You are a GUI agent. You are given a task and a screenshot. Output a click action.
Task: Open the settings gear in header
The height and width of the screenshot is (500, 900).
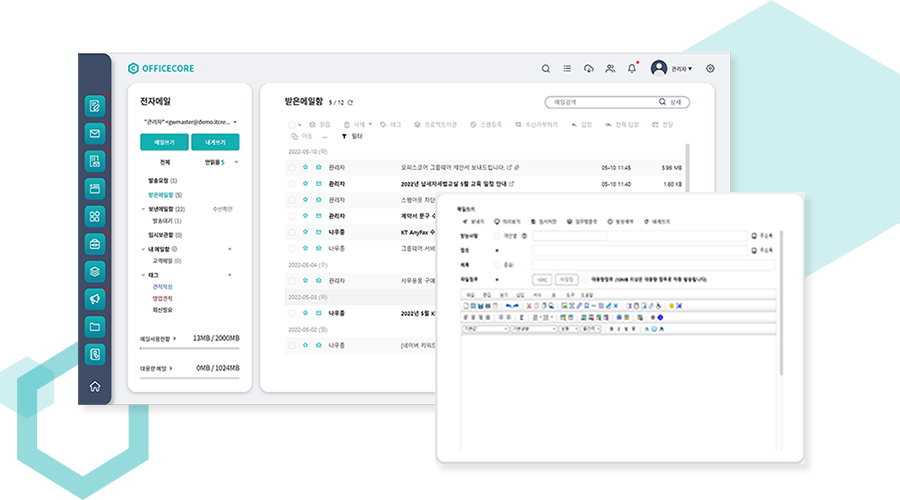710,69
